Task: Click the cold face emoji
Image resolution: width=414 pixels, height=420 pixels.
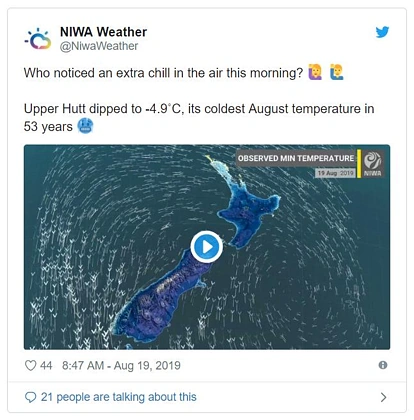Action: 85,126
